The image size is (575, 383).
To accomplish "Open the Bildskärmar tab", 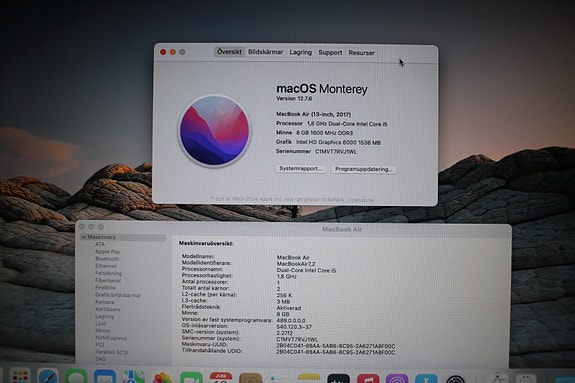I will 265,52.
